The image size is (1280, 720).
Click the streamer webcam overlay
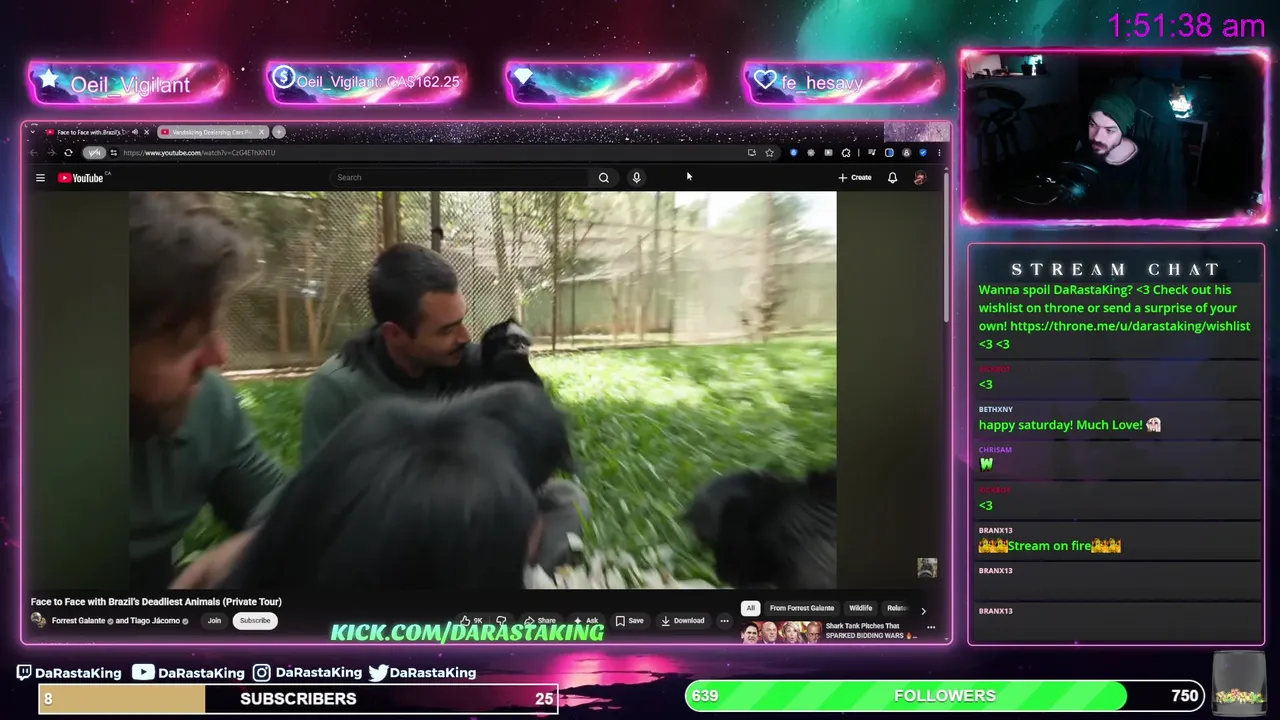[x=1114, y=136]
